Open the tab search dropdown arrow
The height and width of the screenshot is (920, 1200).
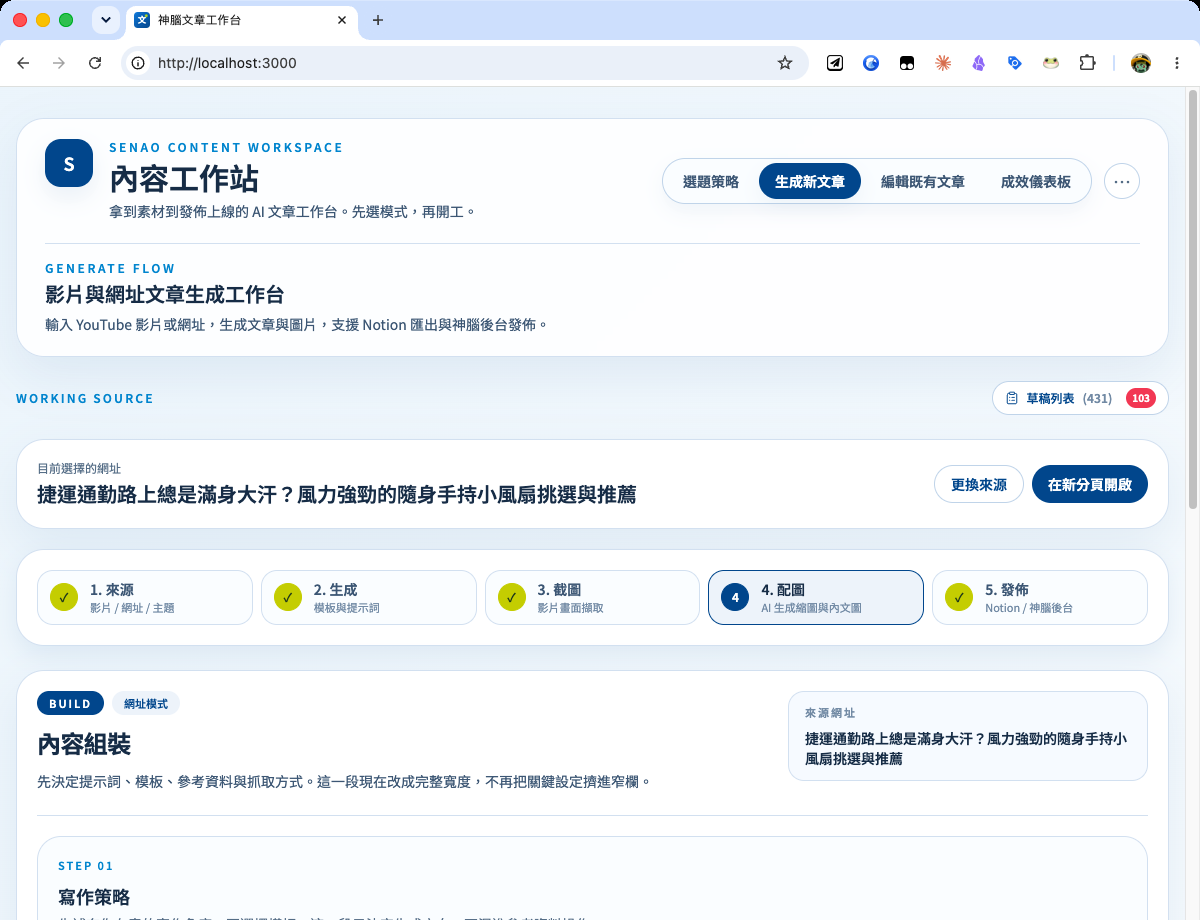(105, 20)
